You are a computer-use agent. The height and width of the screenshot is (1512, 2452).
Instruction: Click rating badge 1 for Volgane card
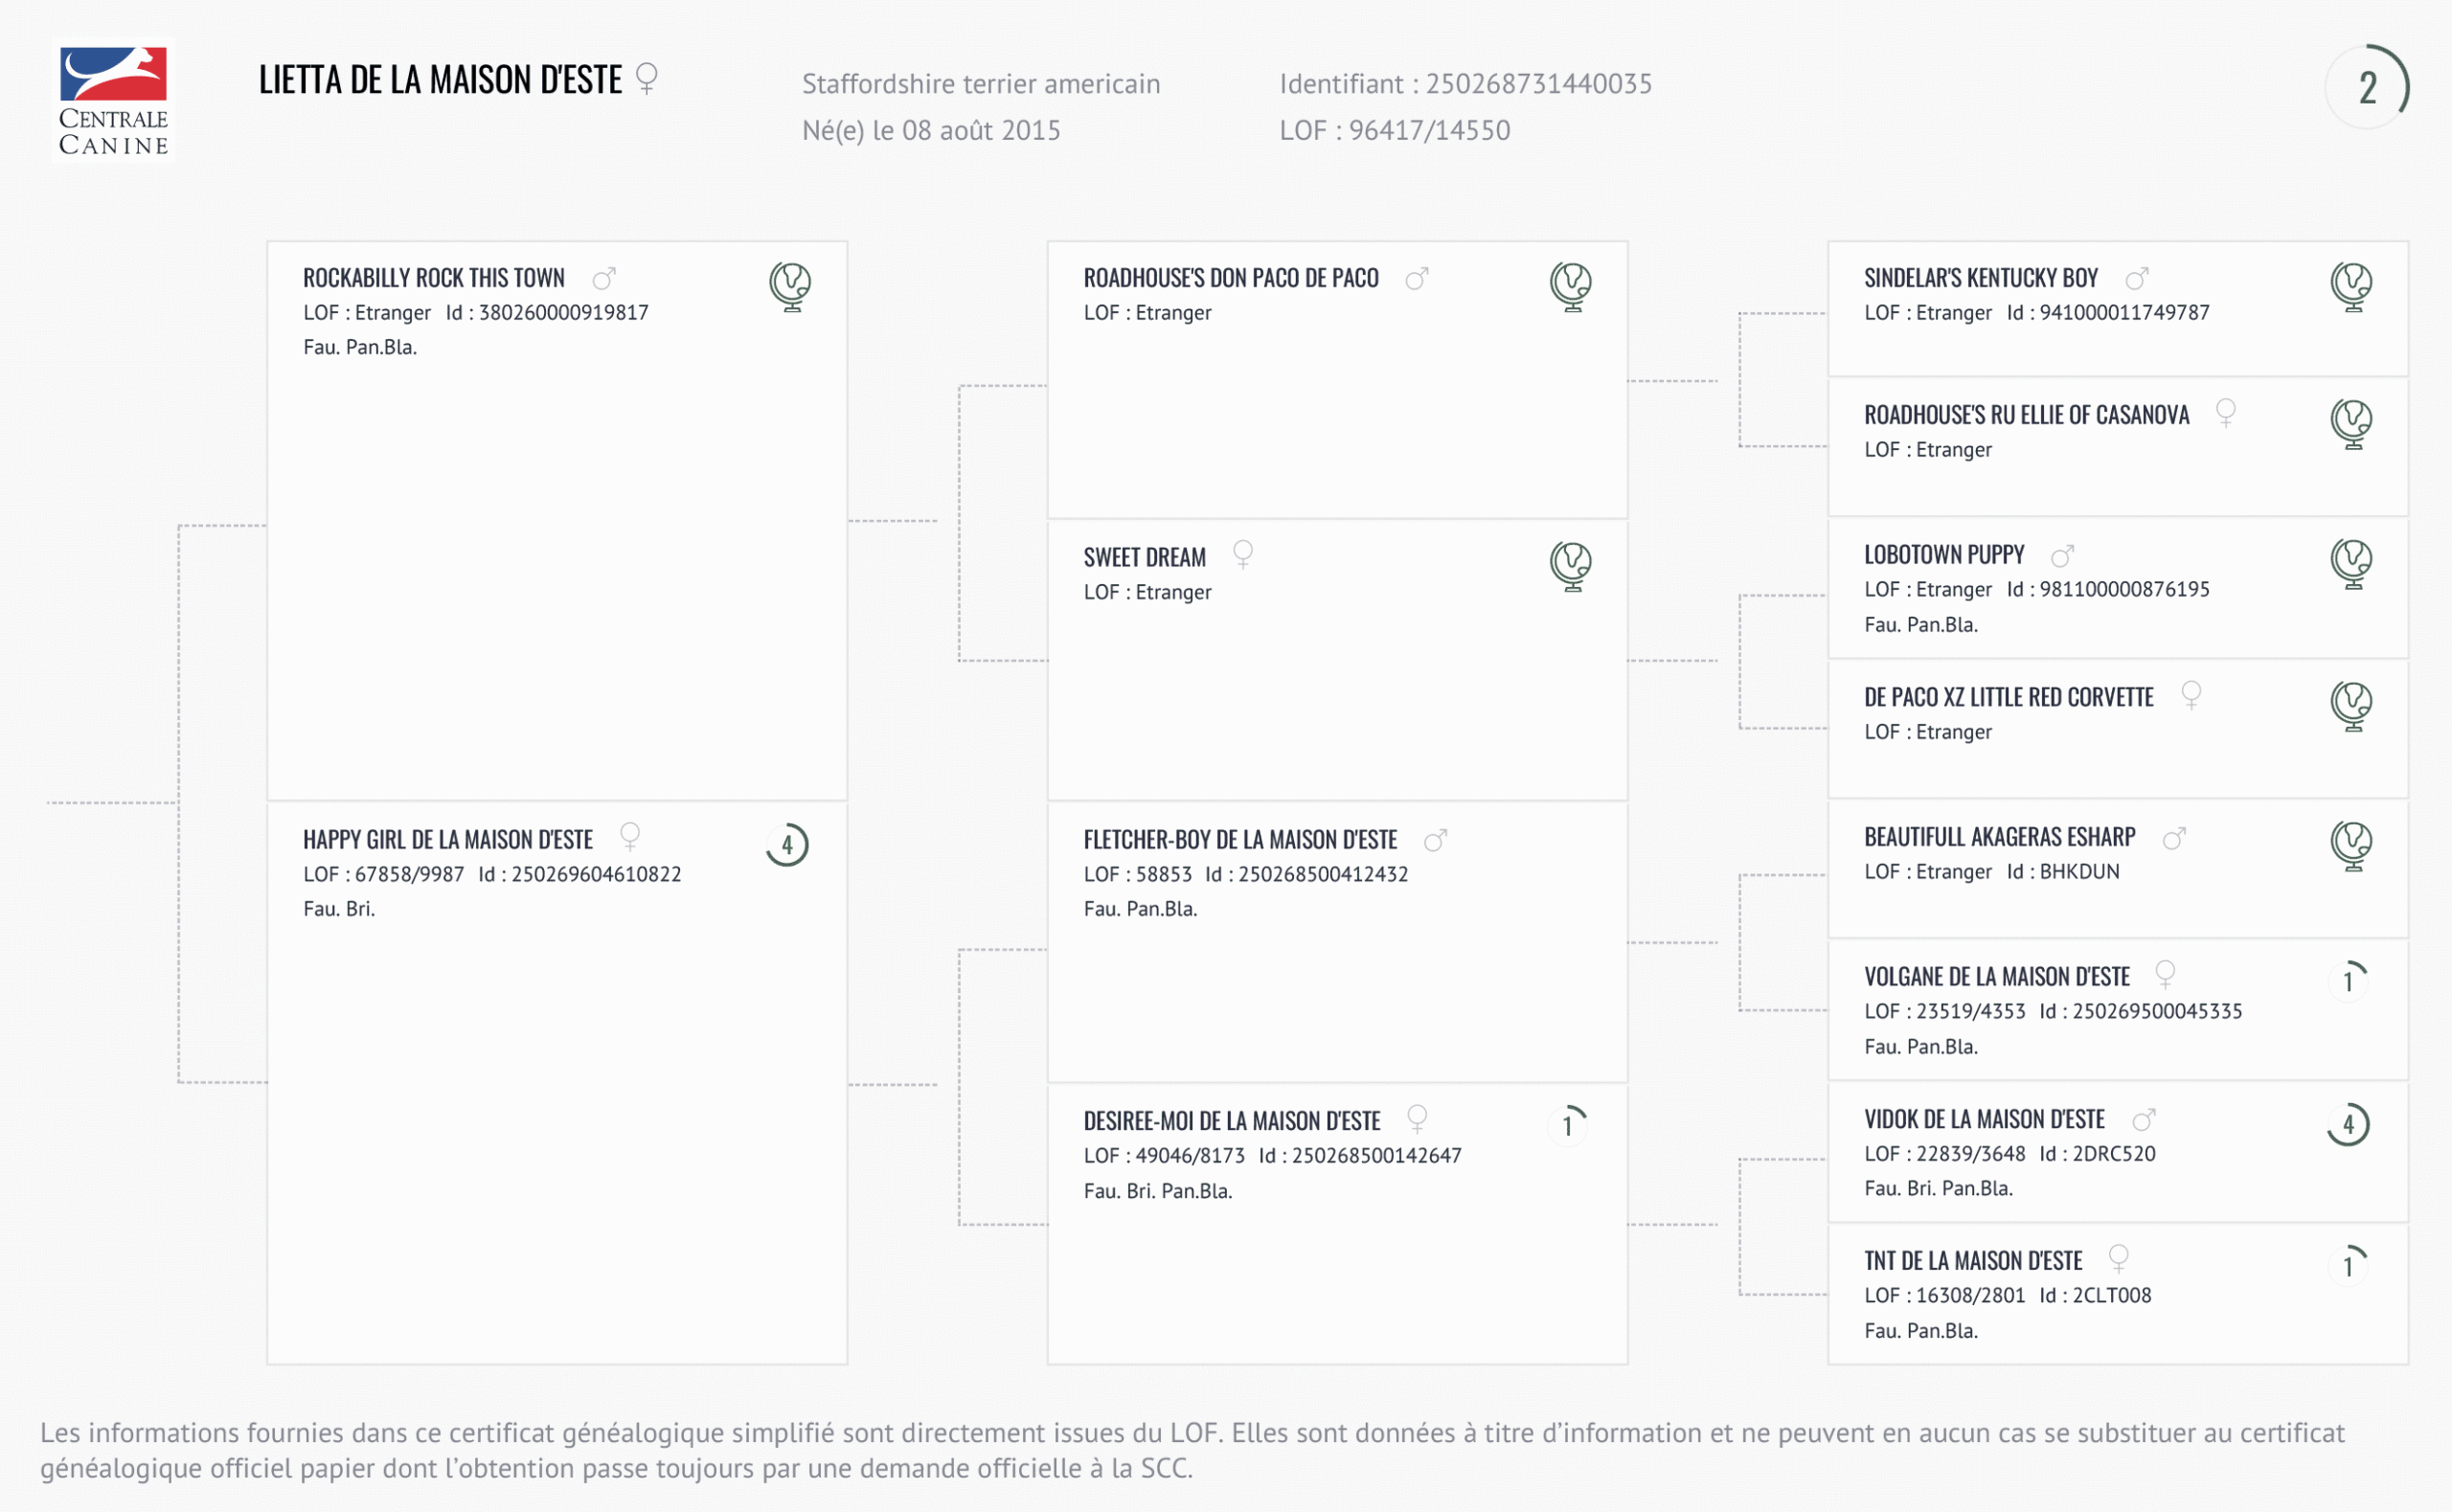[2348, 981]
